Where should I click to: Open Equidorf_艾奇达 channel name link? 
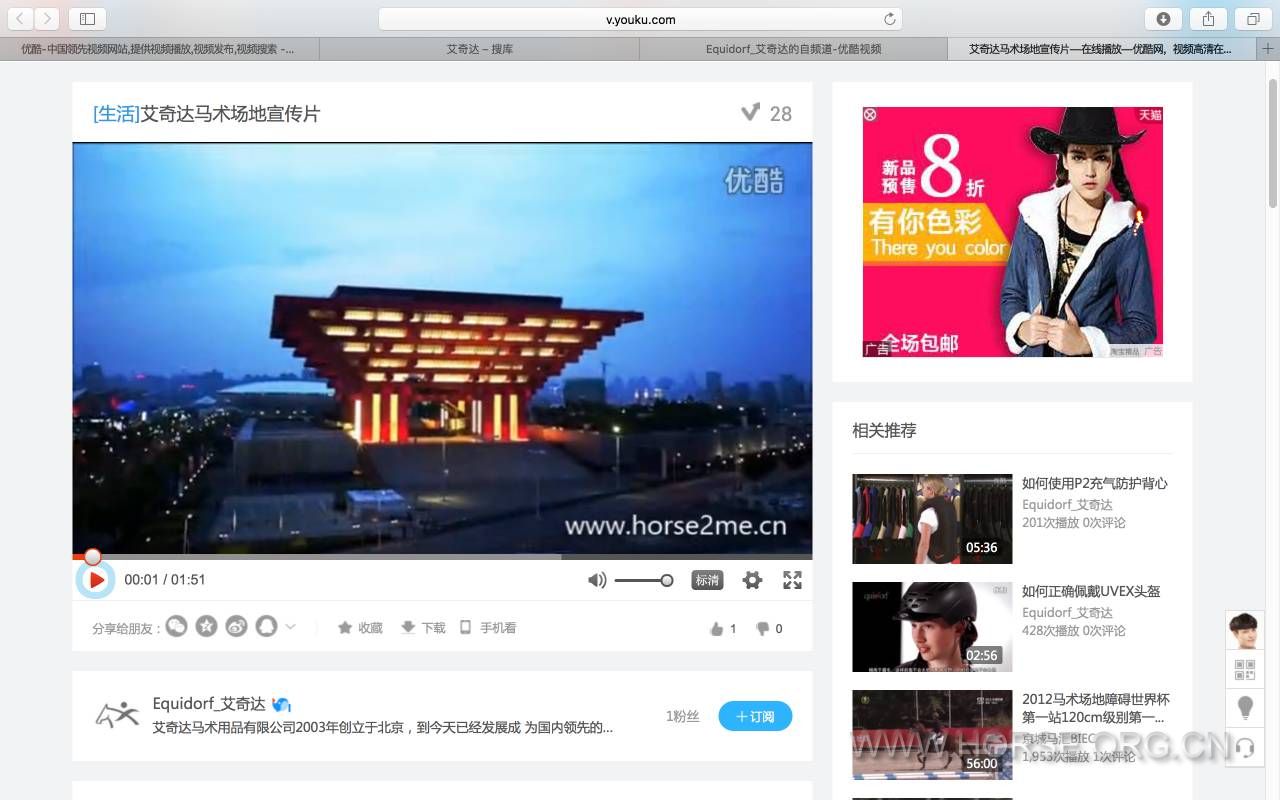click(x=208, y=704)
